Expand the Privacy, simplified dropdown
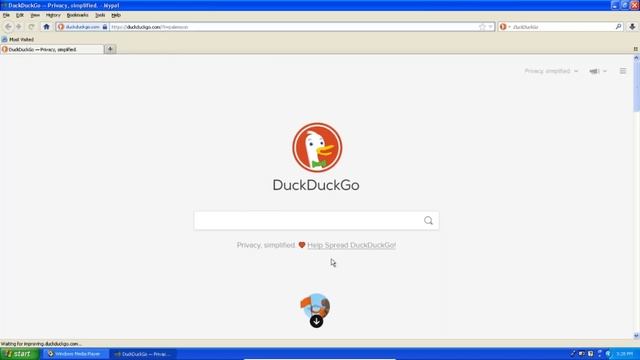640x360 pixels. click(551, 71)
